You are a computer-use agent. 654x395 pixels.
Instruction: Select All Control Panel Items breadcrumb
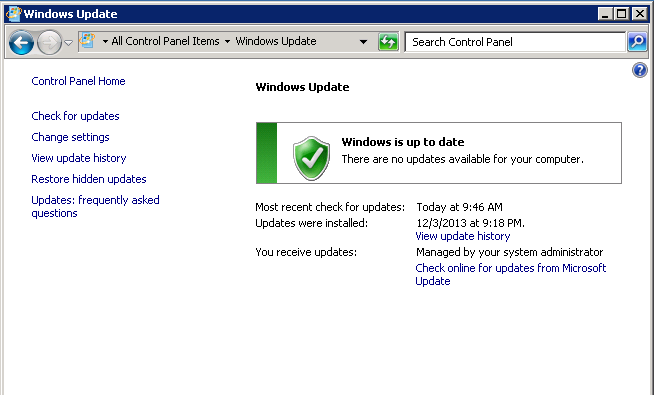coord(165,41)
